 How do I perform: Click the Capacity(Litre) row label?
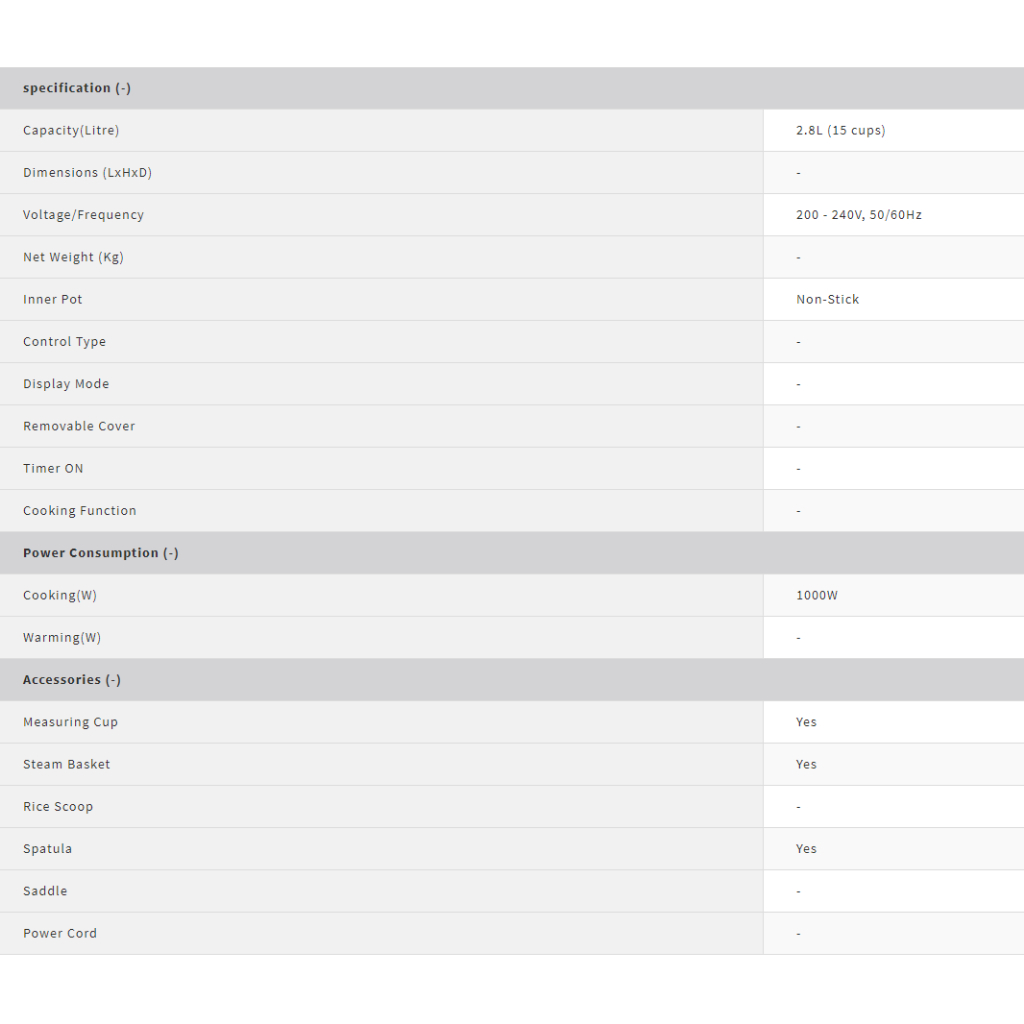point(71,131)
